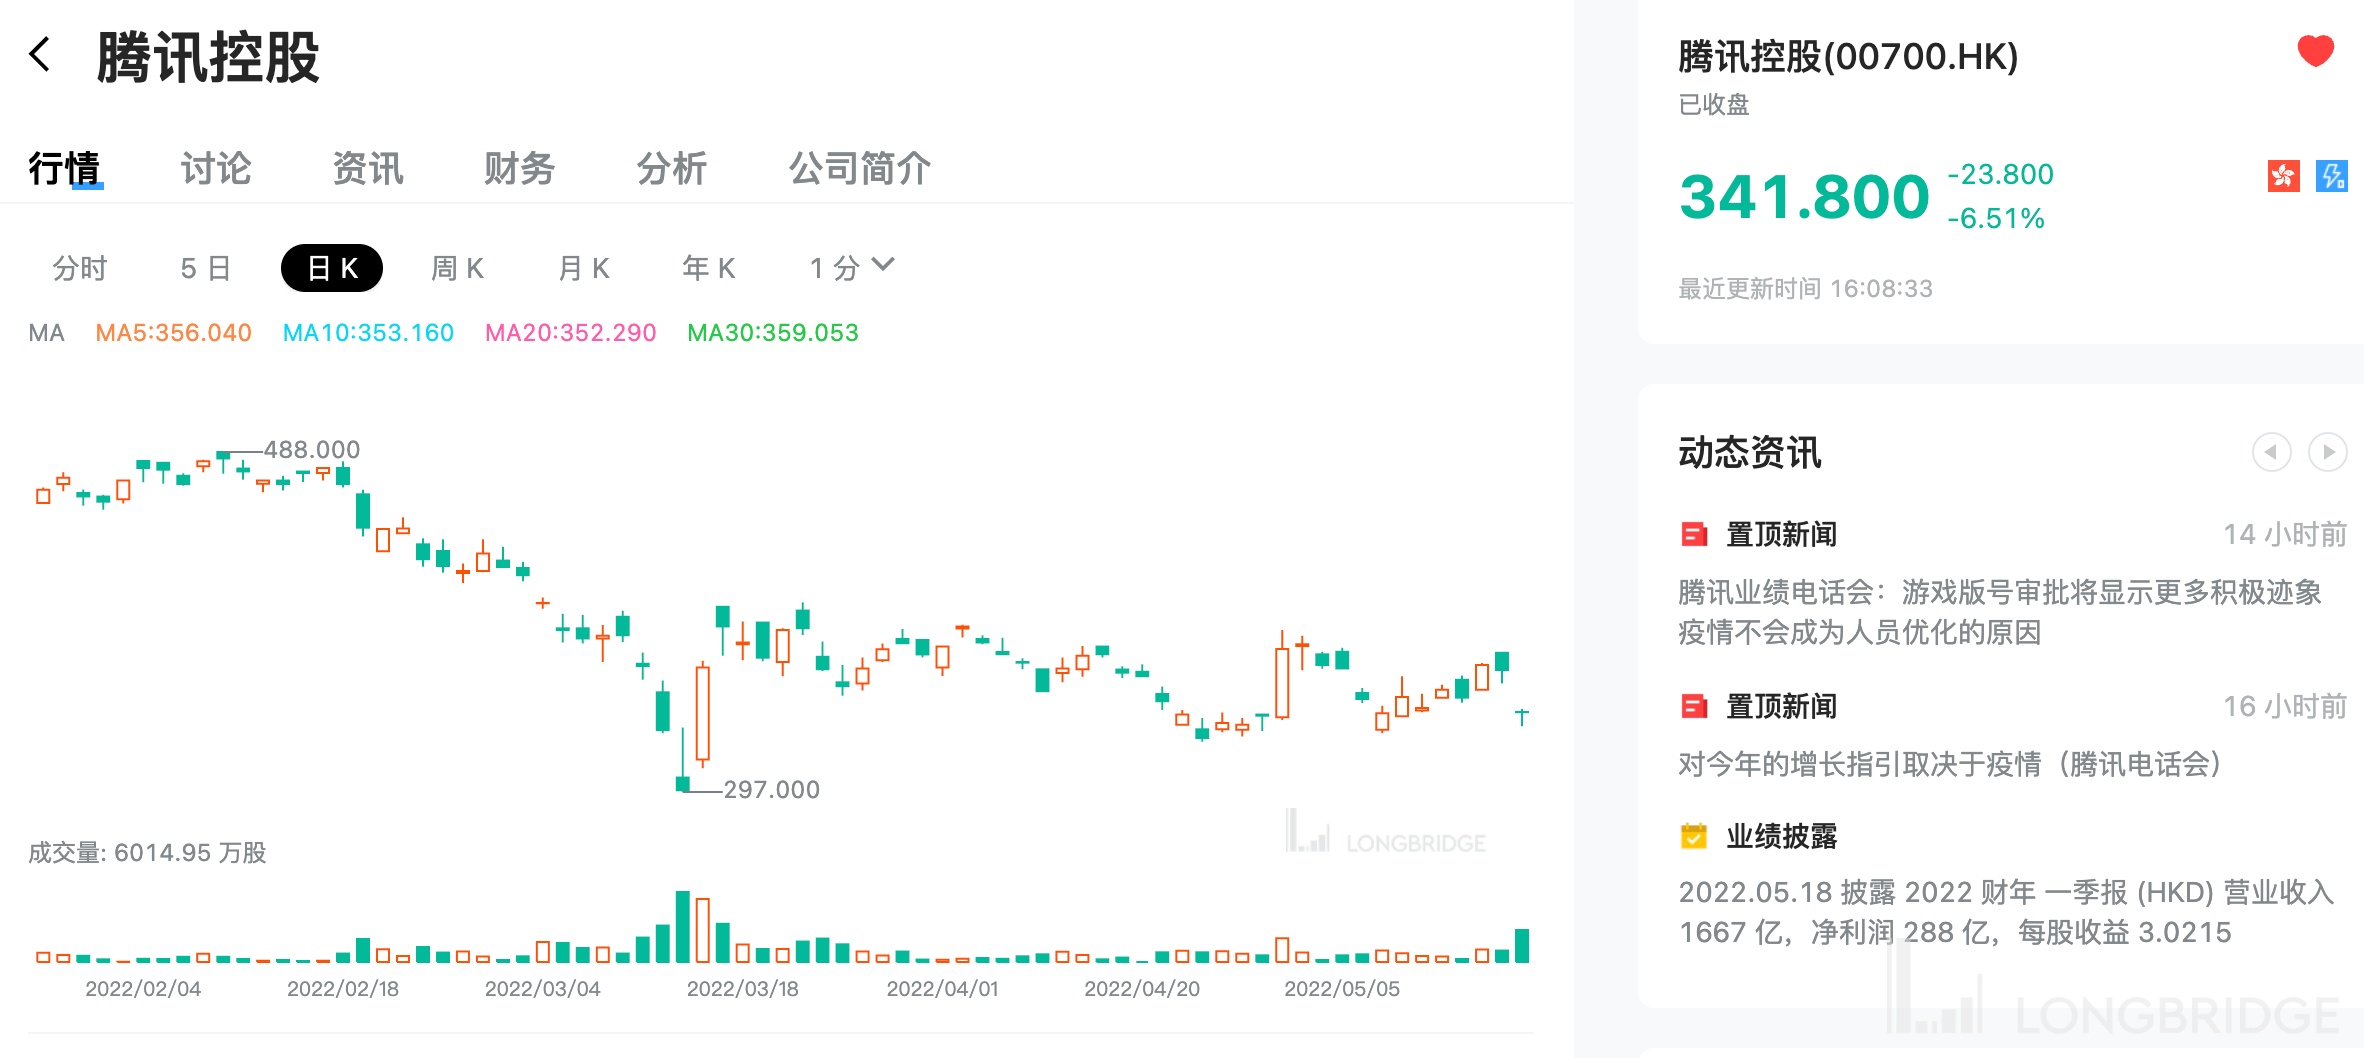
Task: Click the tallest green volume bar
Action: click(x=683, y=926)
